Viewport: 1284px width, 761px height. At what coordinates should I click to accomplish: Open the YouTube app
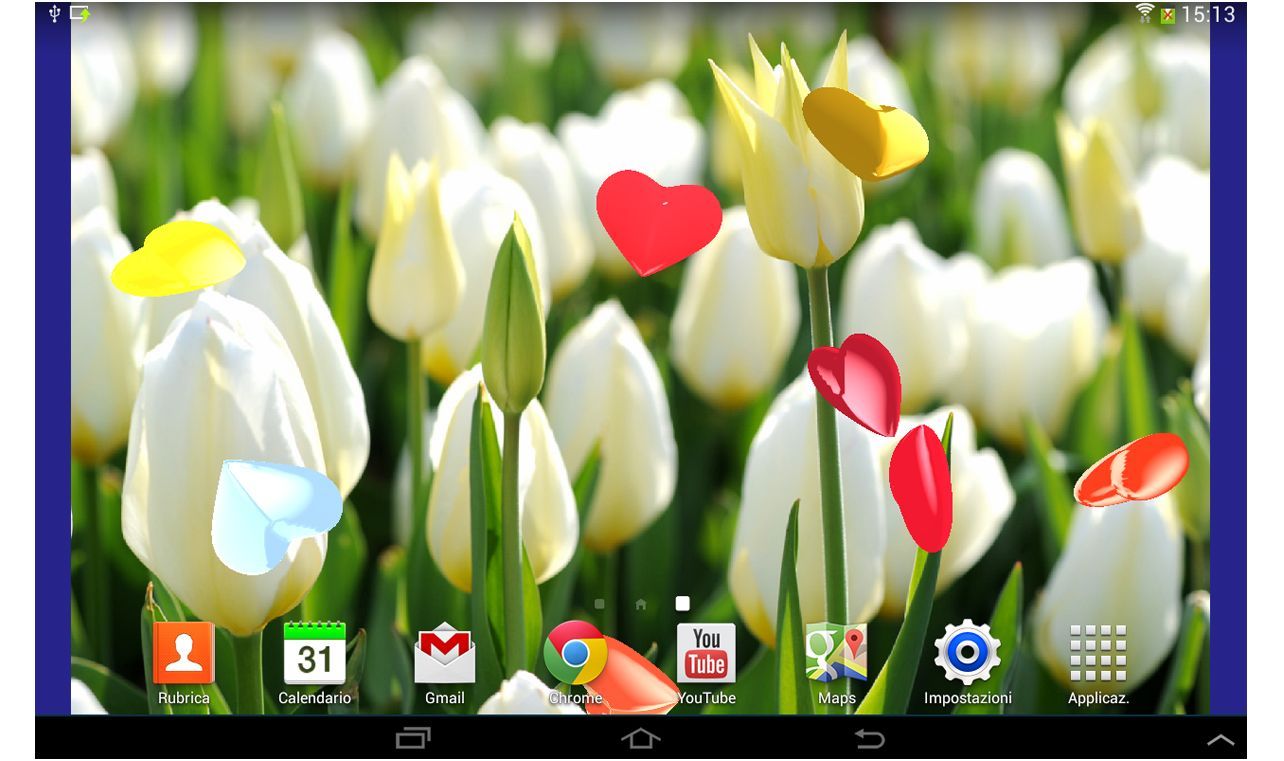pyautogui.click(x=706, y=654)
